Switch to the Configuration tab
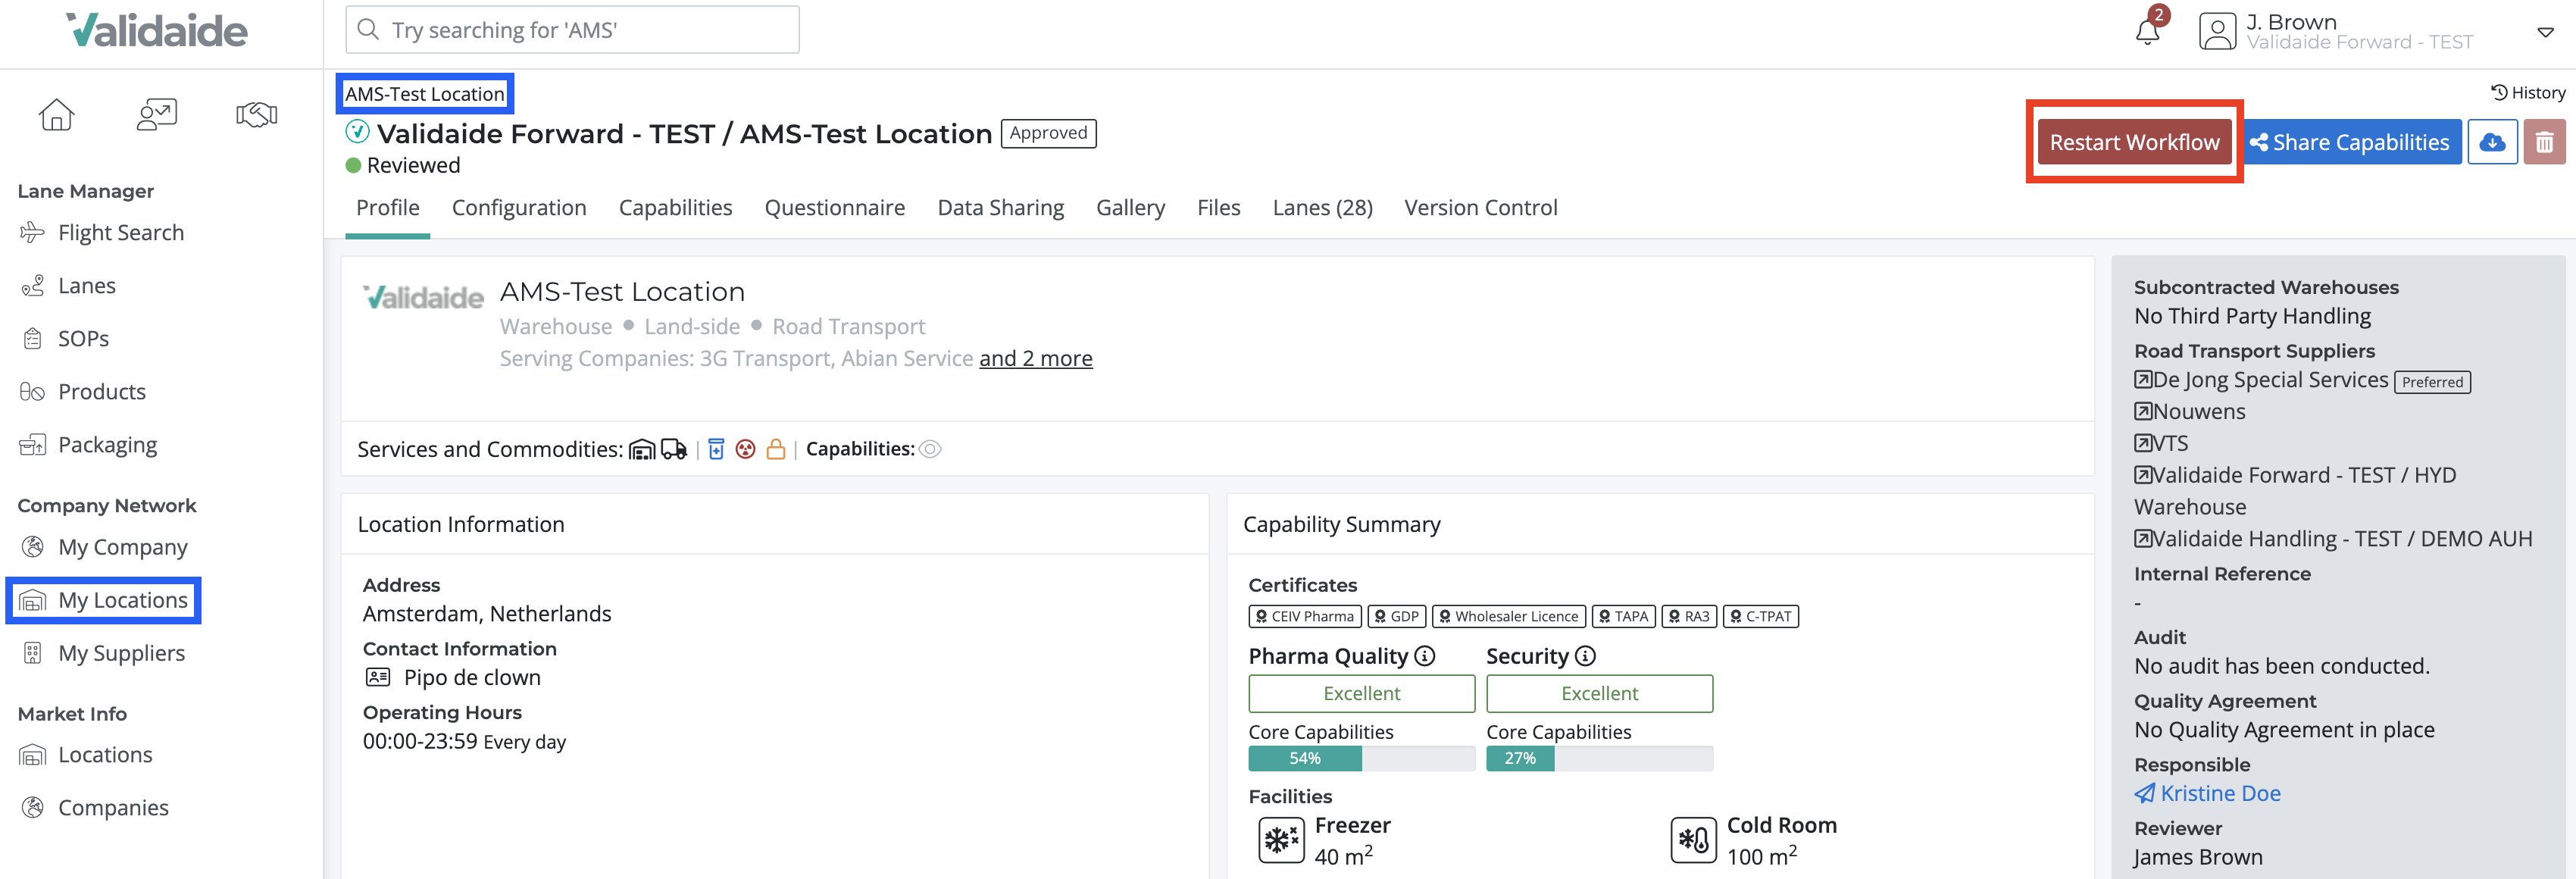 [x=519, y=208]
